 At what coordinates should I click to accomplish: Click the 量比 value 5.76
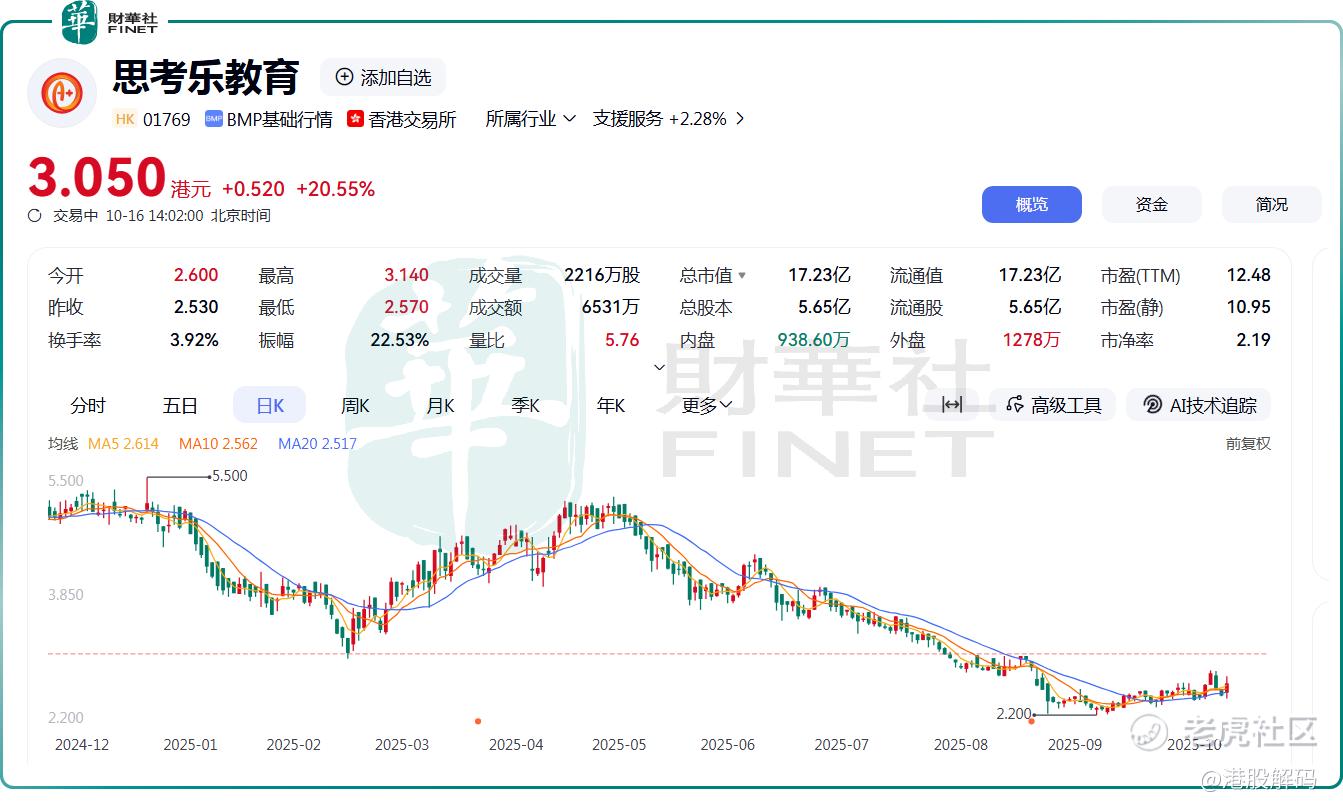click(622, 340)
